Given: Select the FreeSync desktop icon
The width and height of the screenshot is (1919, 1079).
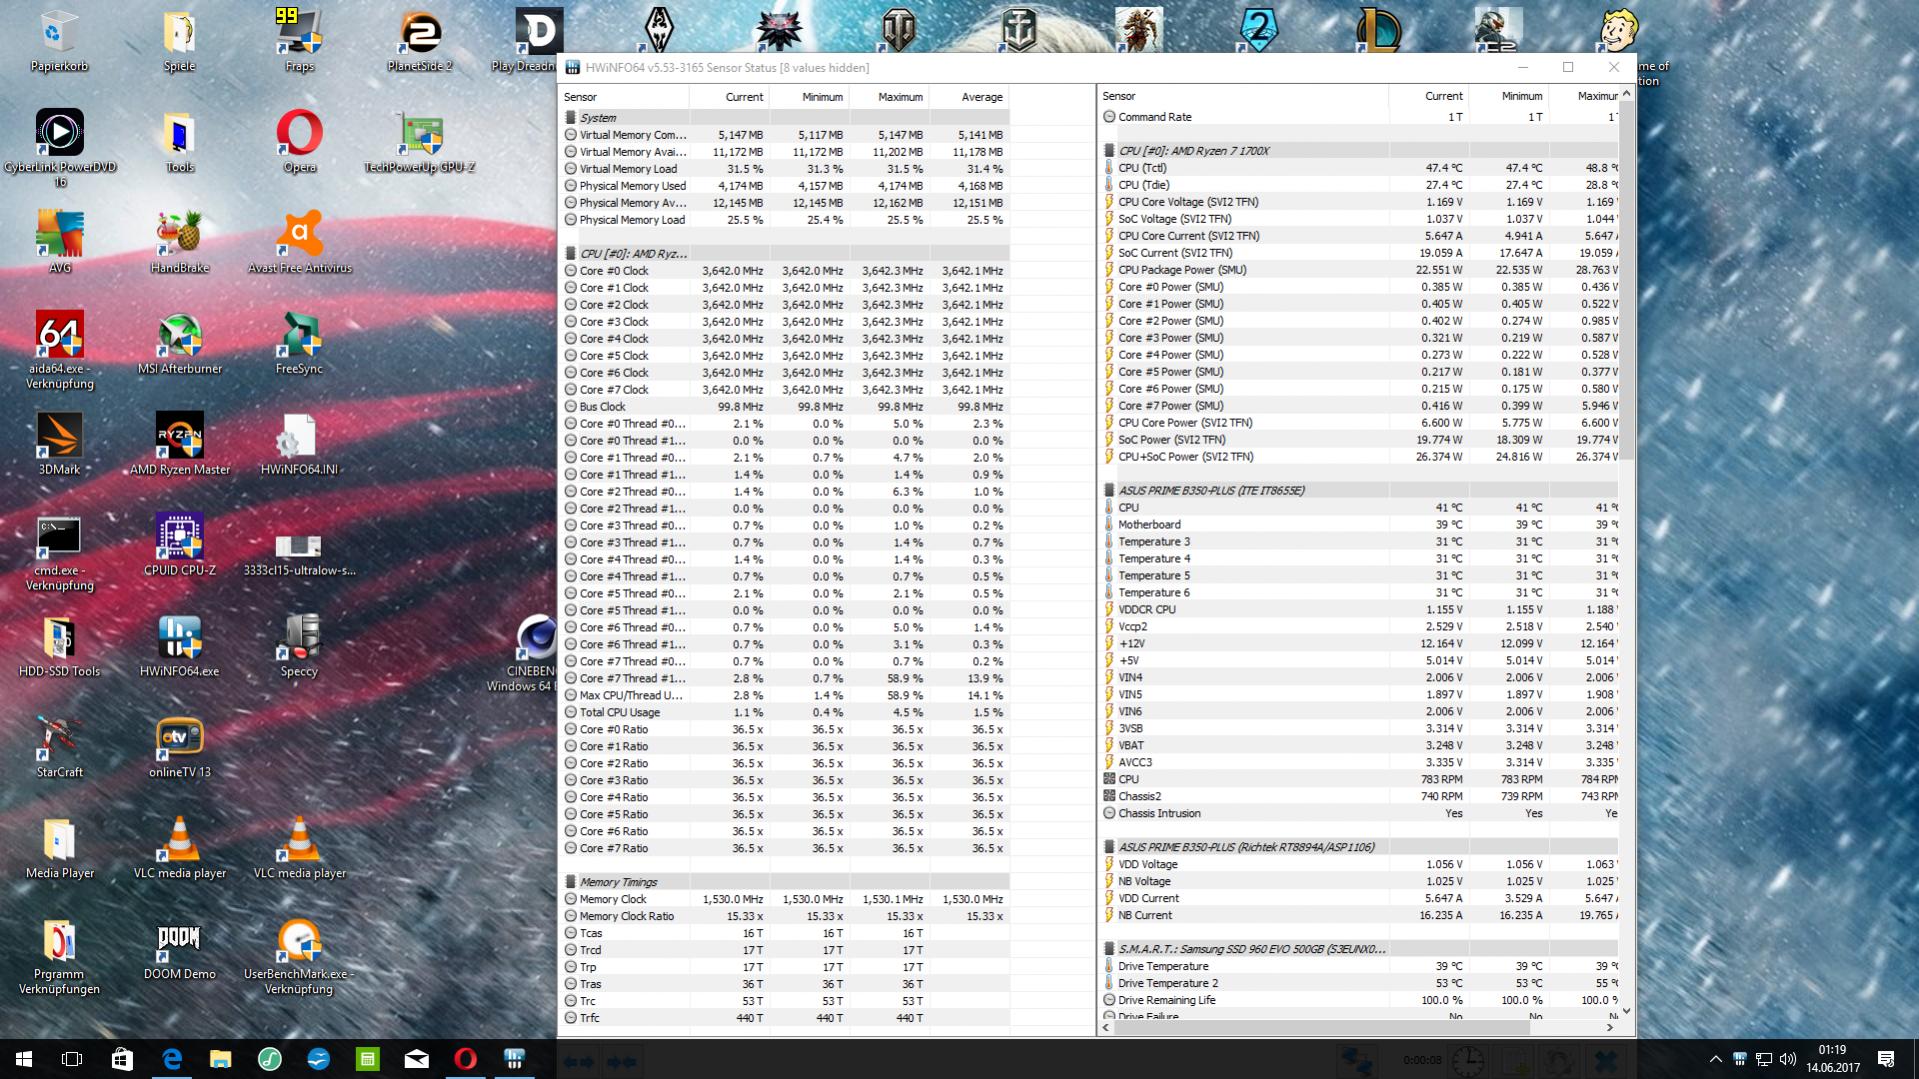Looking at the screenshot, I should pyautogui.click(x=299, y=344).
